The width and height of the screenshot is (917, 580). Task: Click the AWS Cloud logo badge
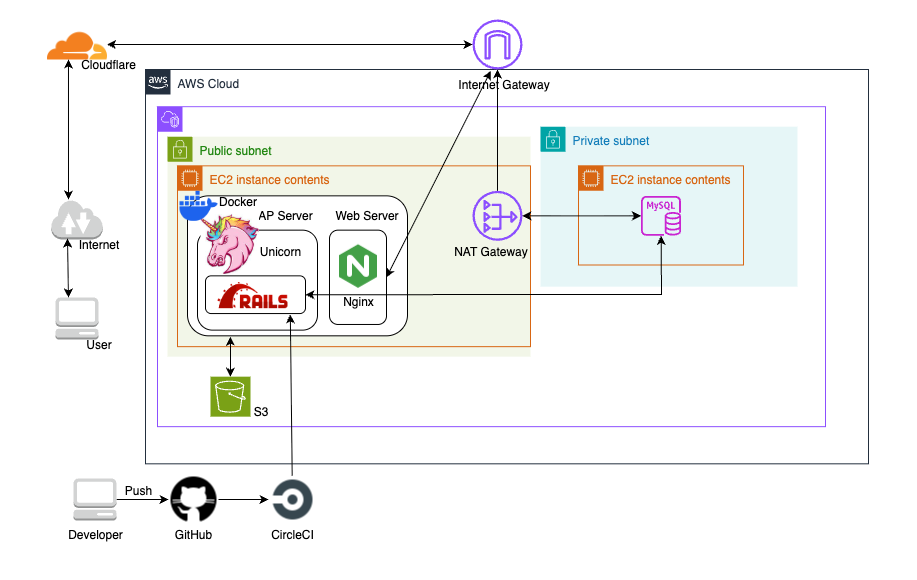pyautogui.click(x=158, y=82)
